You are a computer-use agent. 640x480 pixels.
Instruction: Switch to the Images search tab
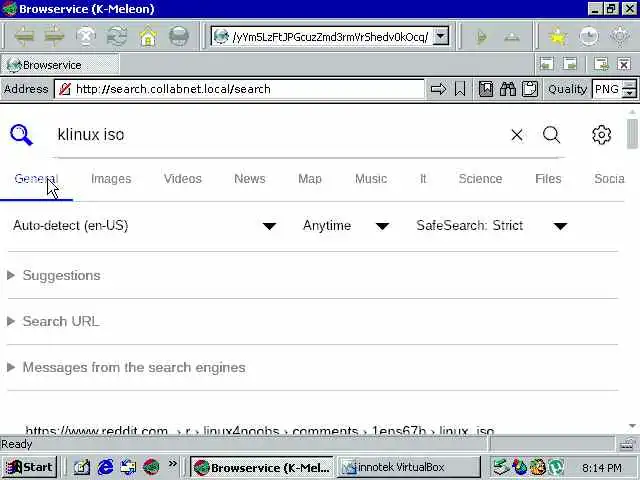tap(111, 179)
